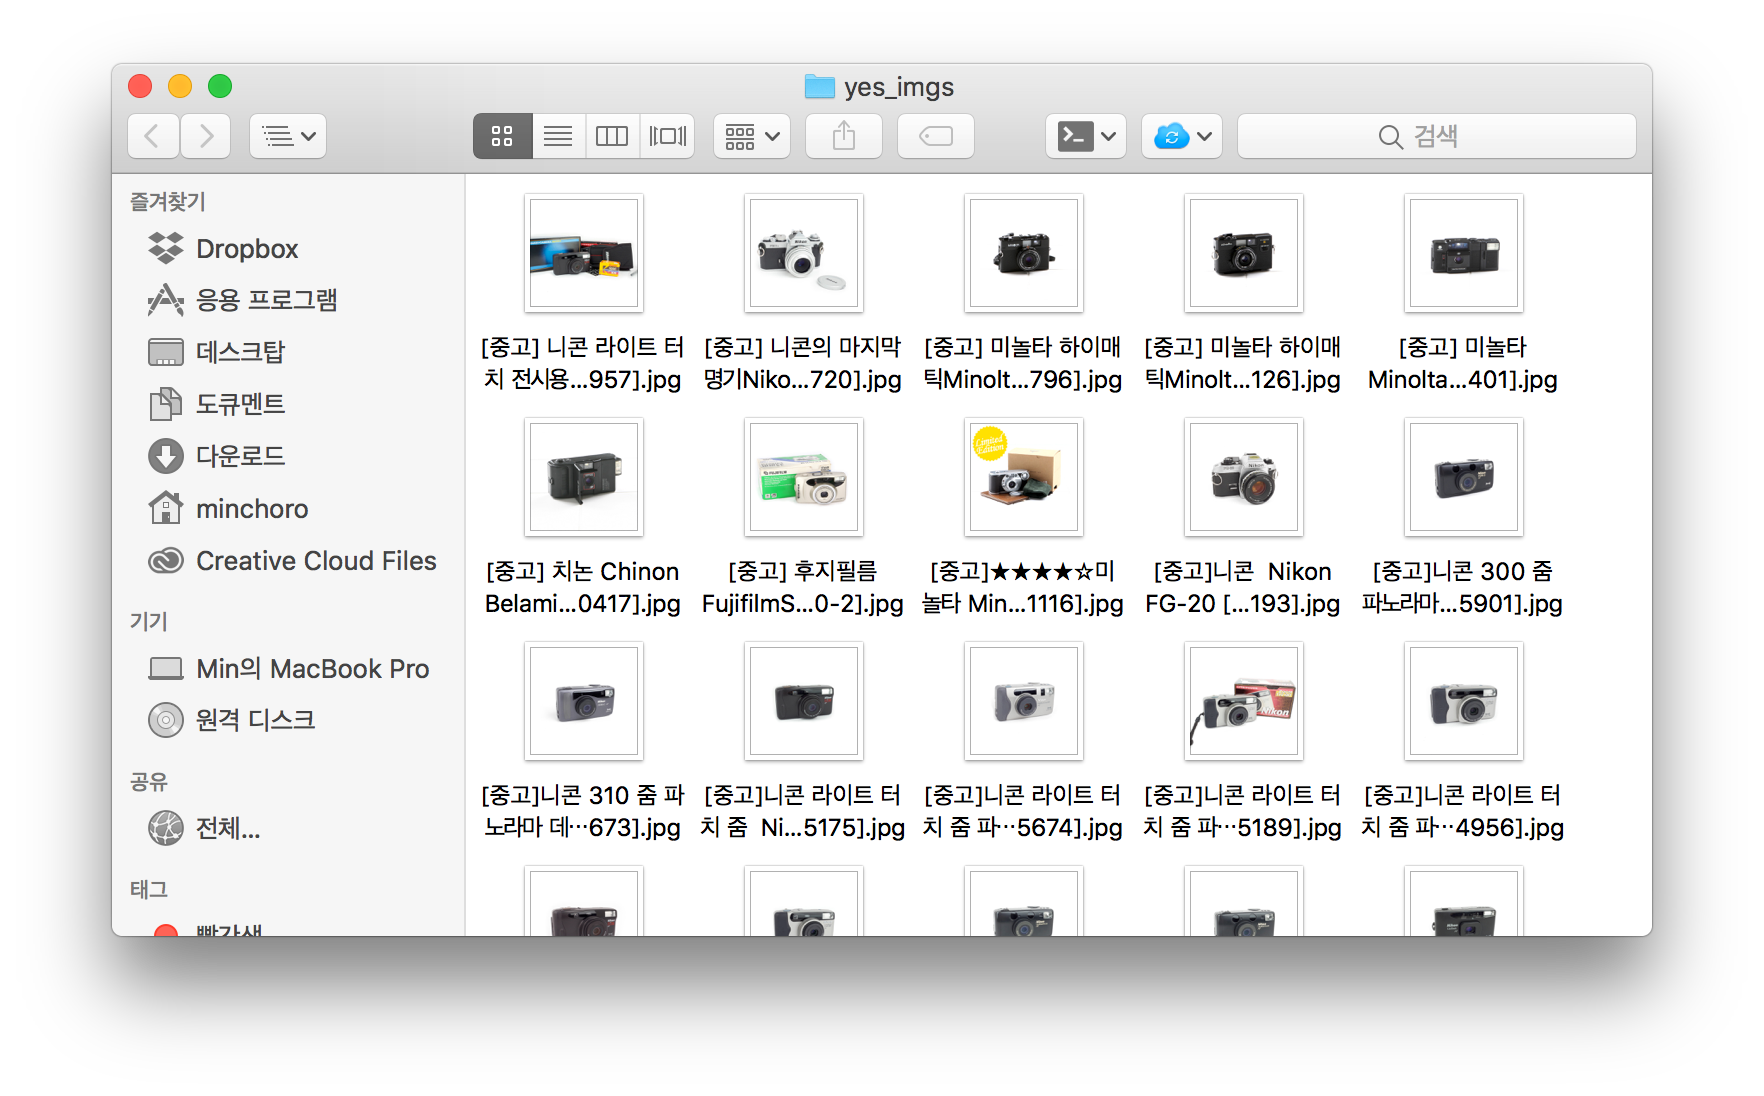Click the 검색 search field

coord(1437,136)
